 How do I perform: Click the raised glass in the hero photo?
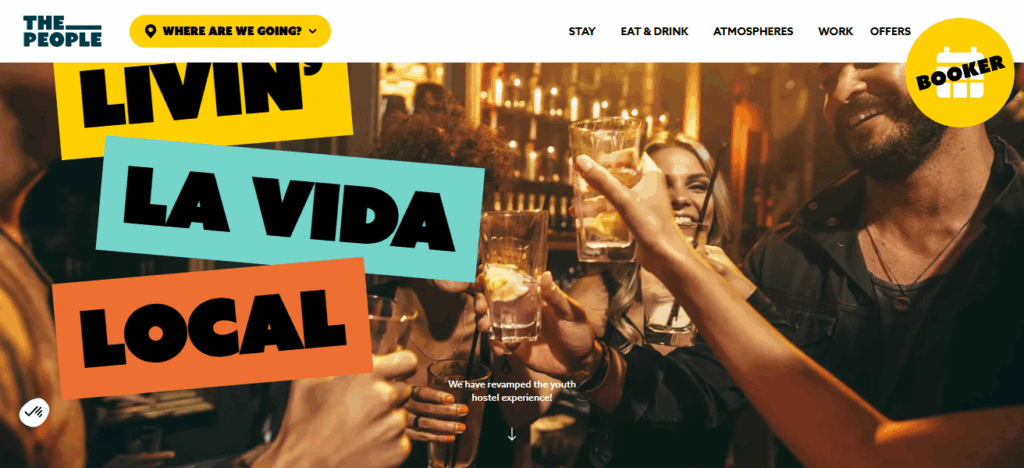[606, 189]
